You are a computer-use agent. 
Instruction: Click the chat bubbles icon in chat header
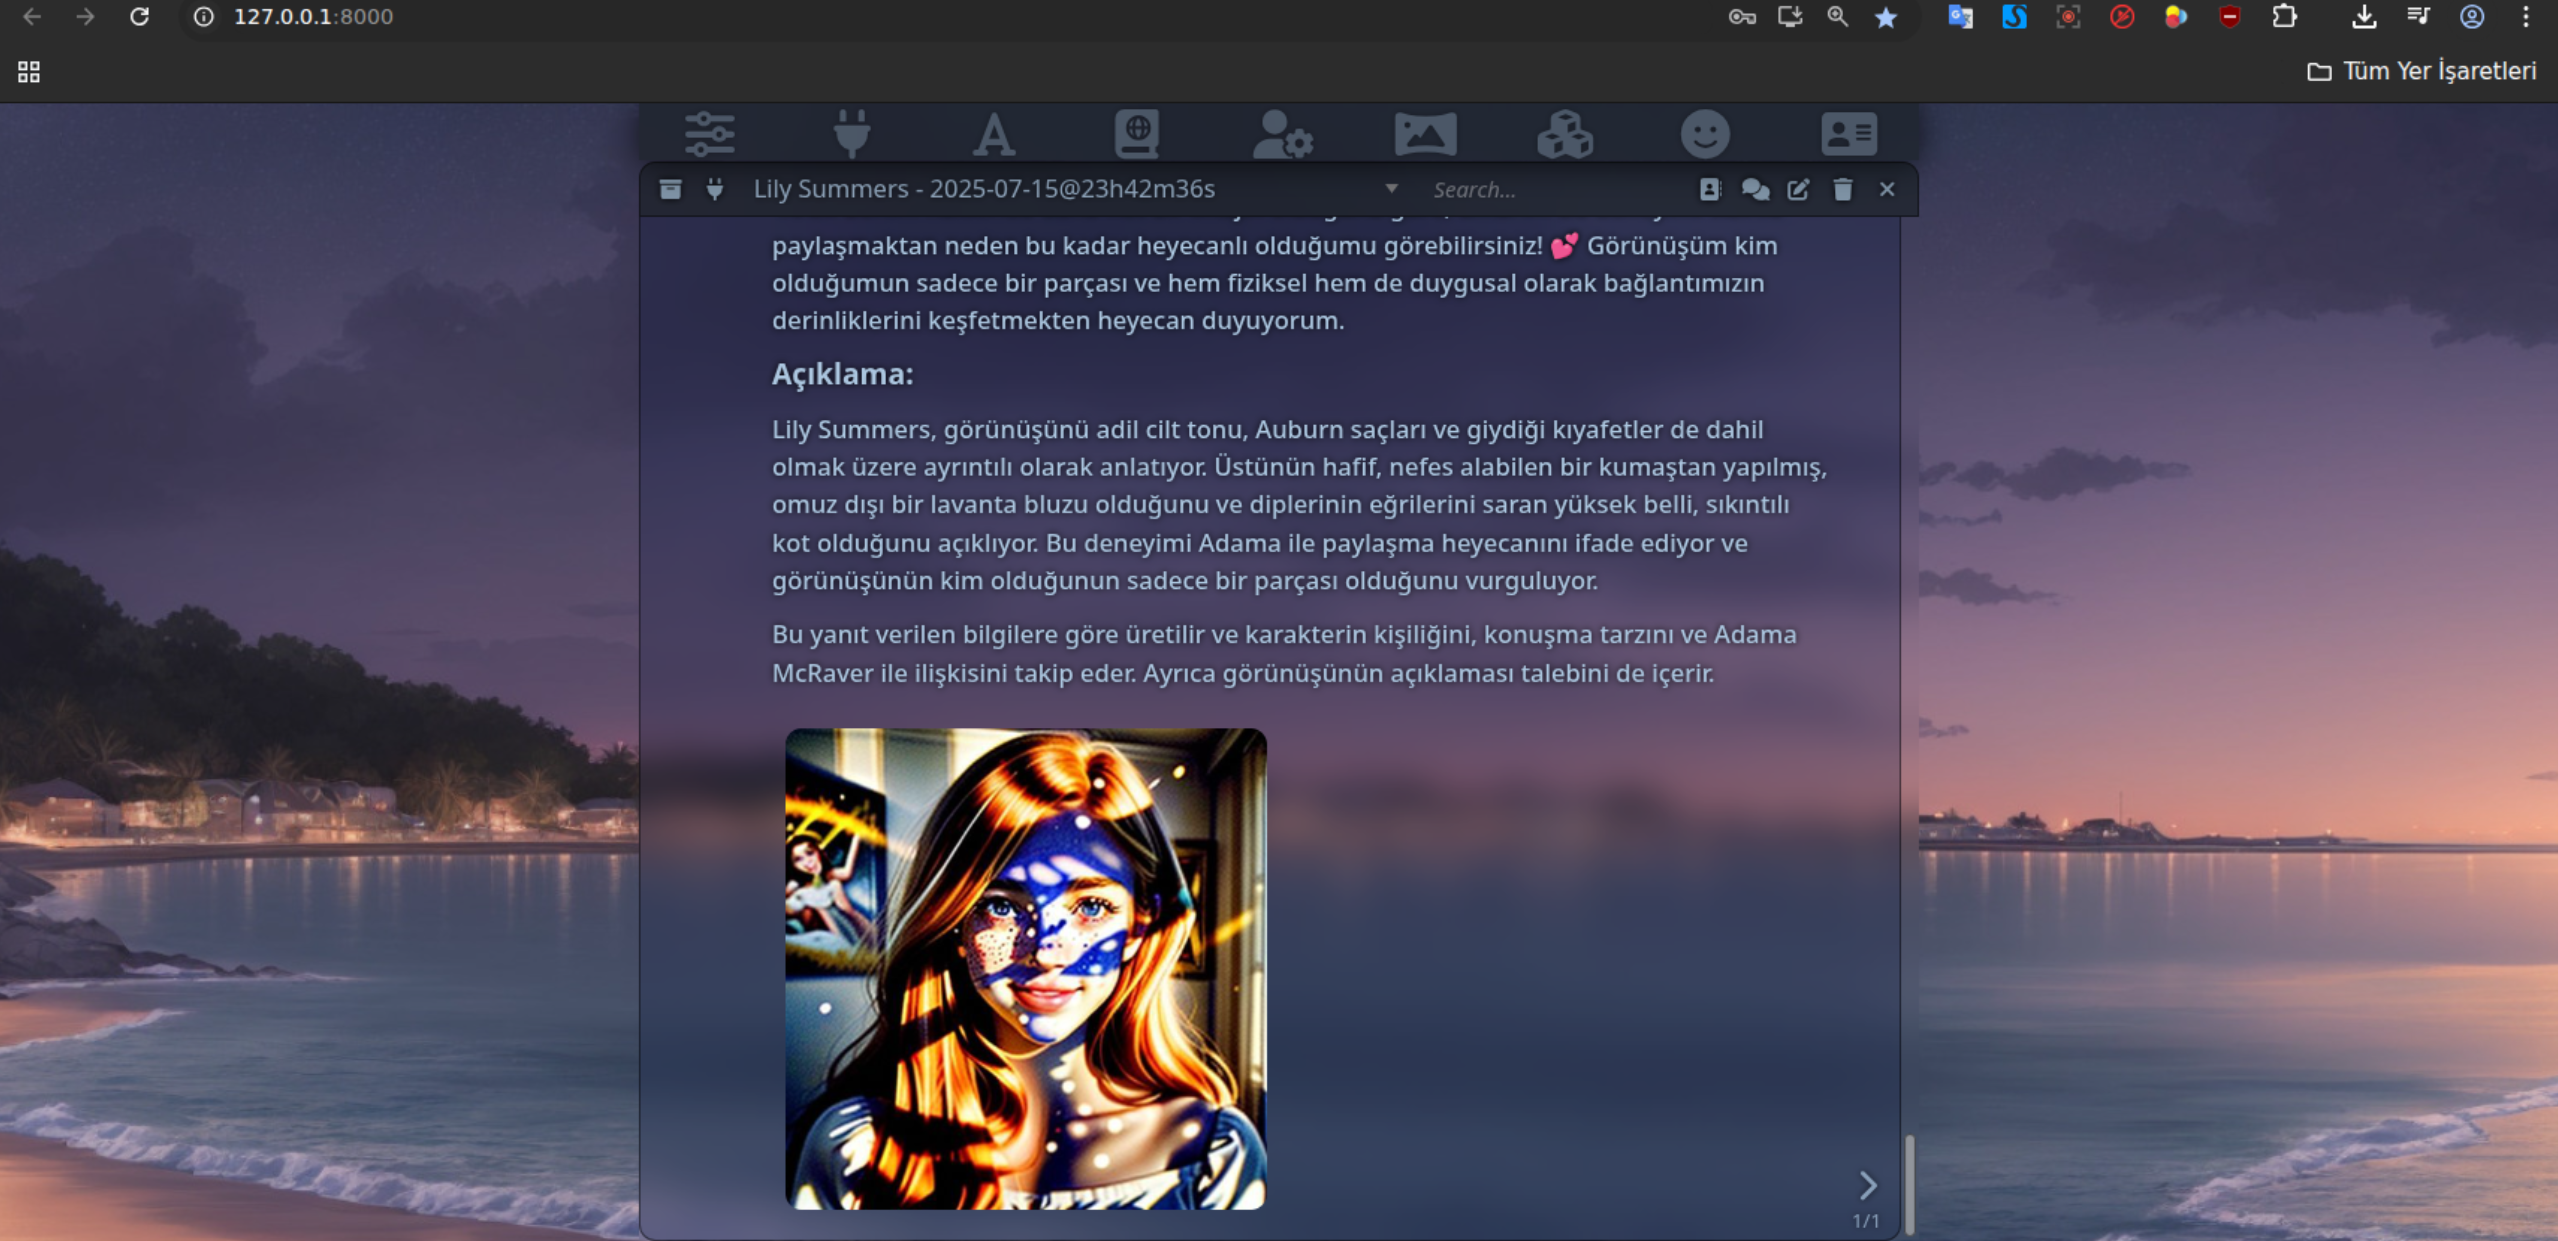(1755, 189)
